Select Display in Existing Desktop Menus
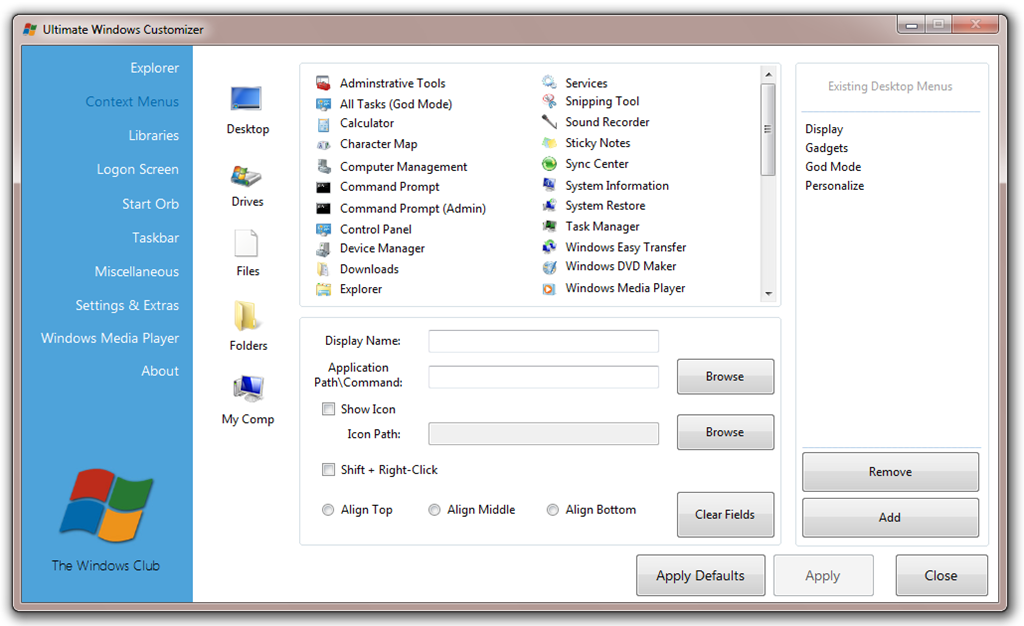Viewport: 1024px width, 626px height. pyautogui.click(x=824, y=129)
